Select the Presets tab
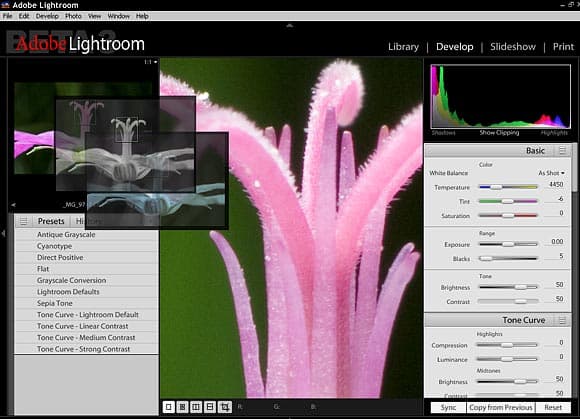 (51, 221)
